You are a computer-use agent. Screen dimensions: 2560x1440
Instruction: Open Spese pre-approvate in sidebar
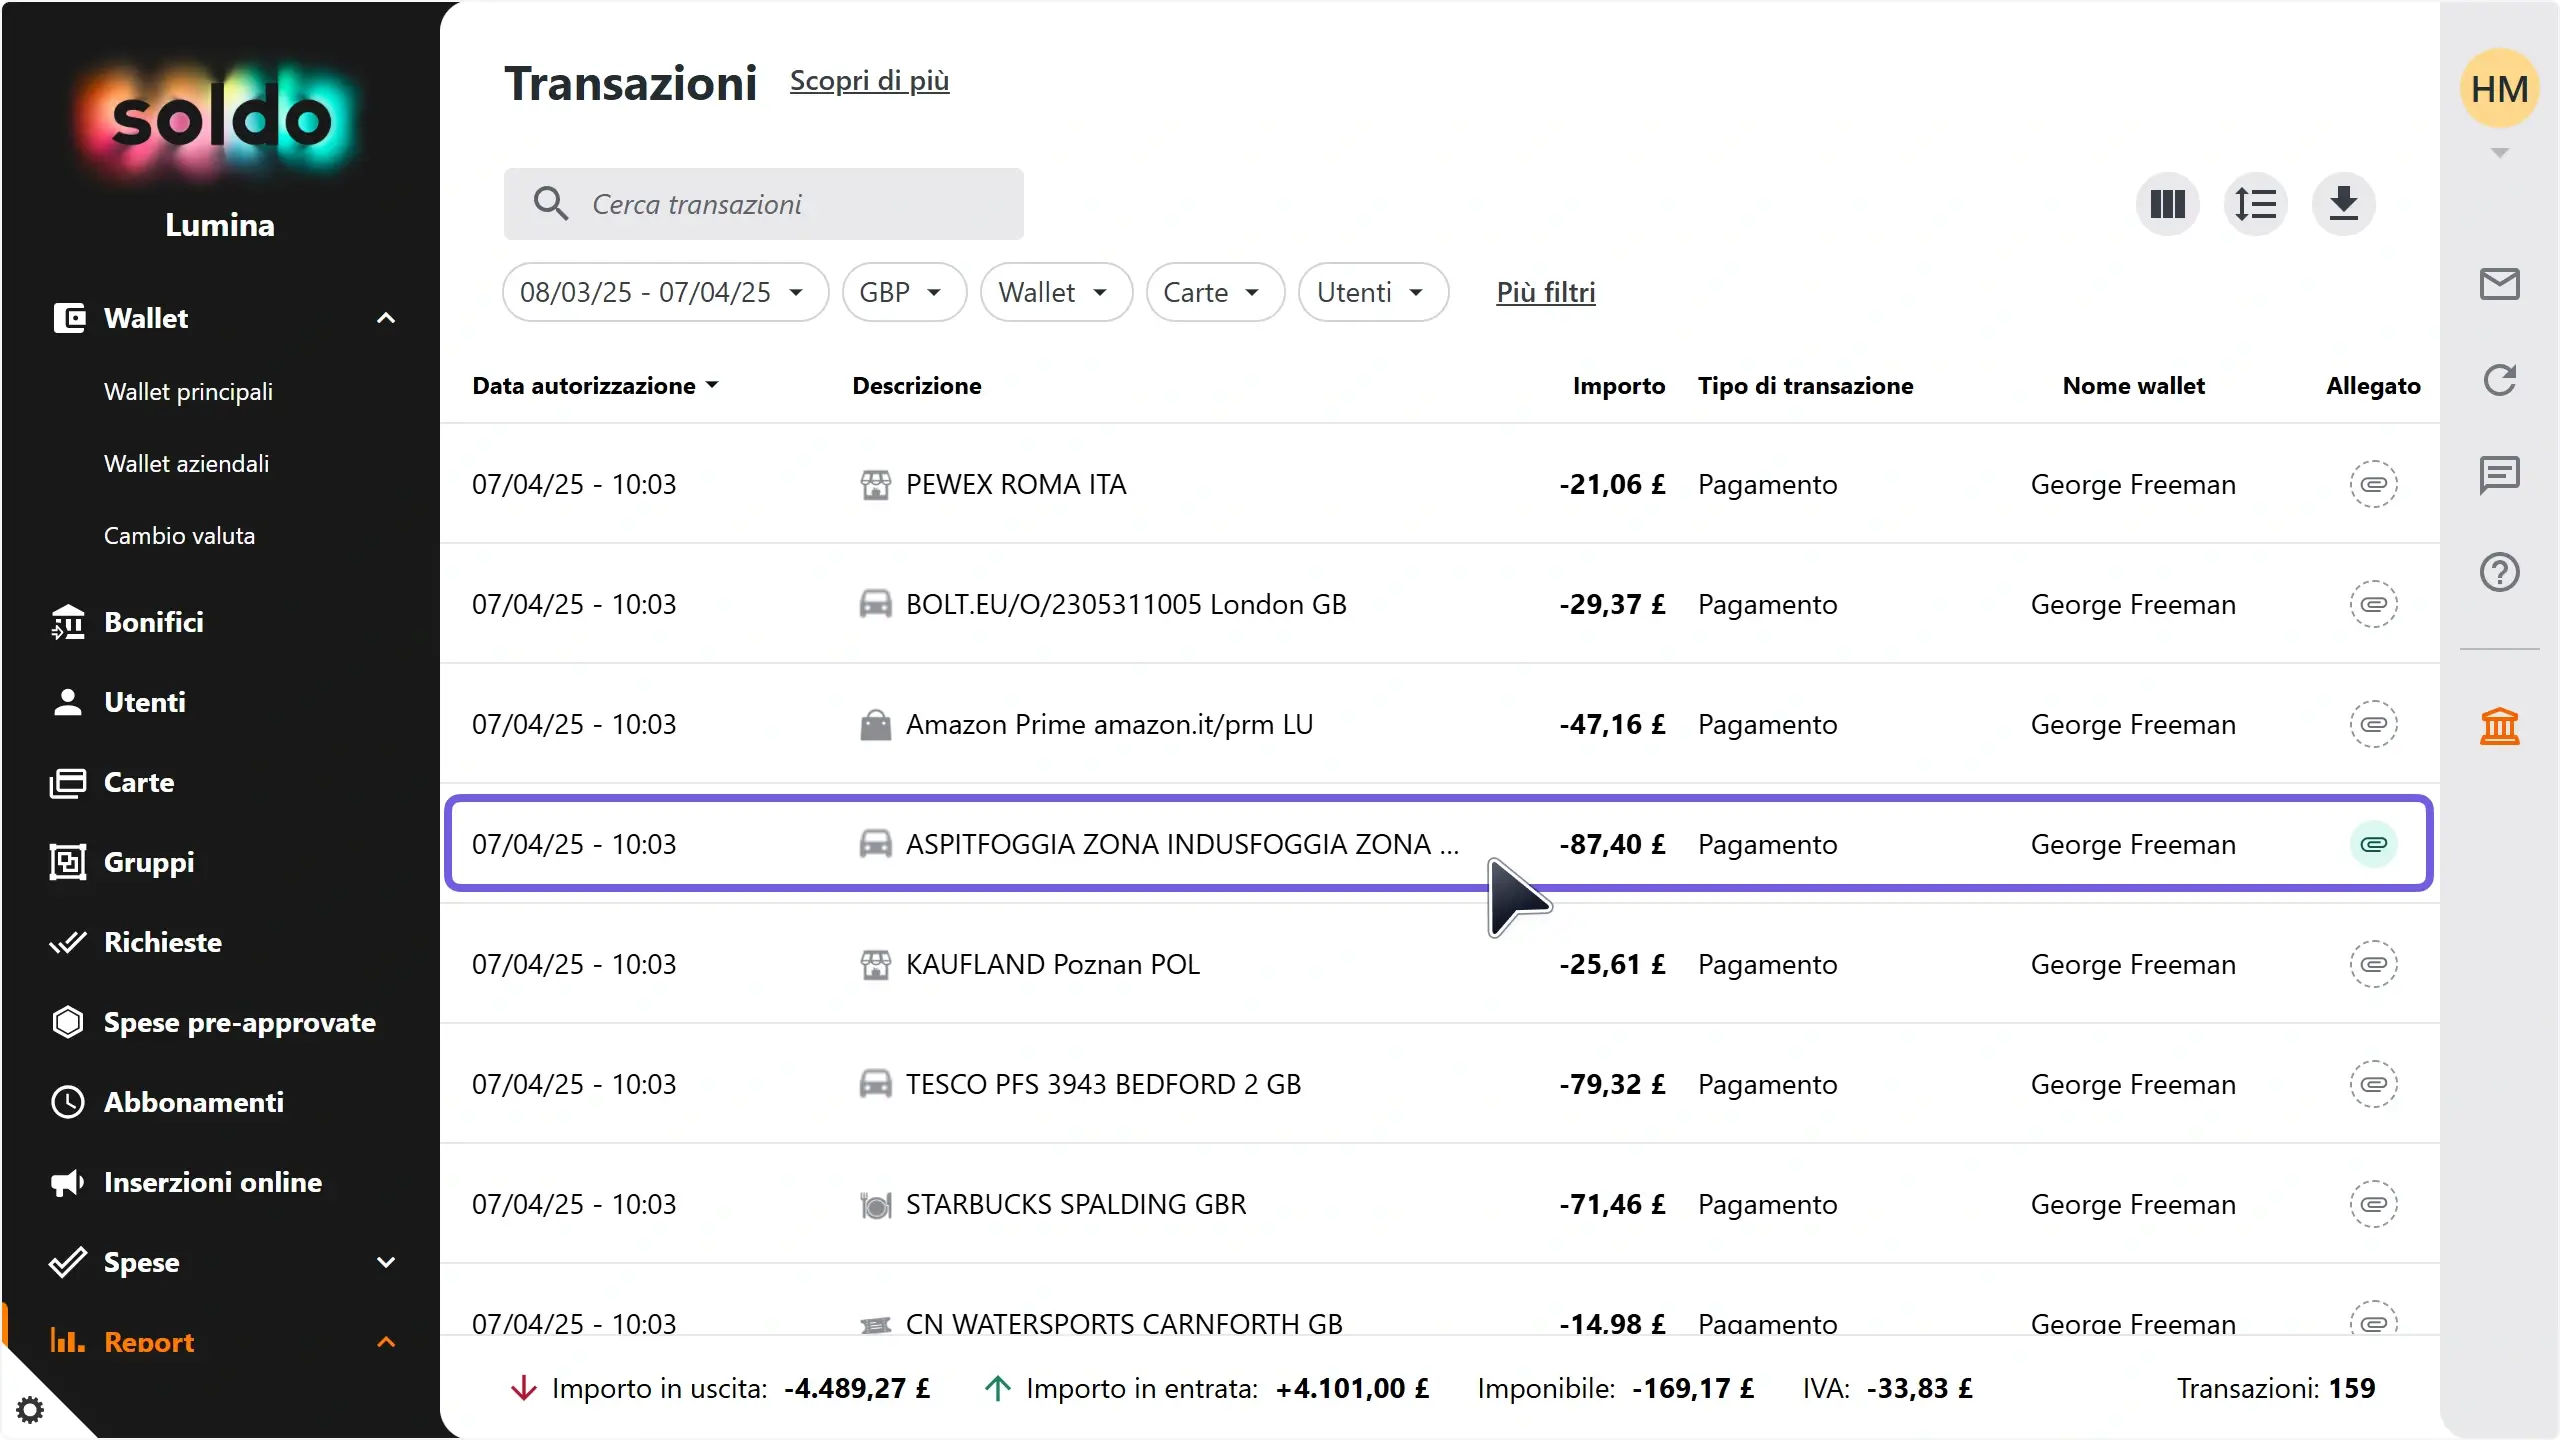point(240,1022)
